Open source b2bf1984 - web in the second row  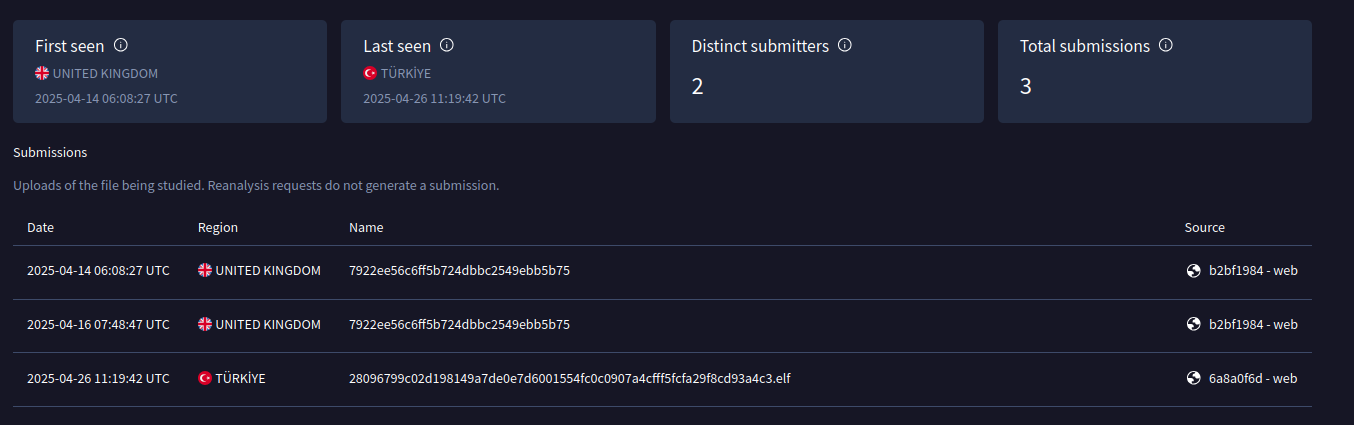[1253, 324]
